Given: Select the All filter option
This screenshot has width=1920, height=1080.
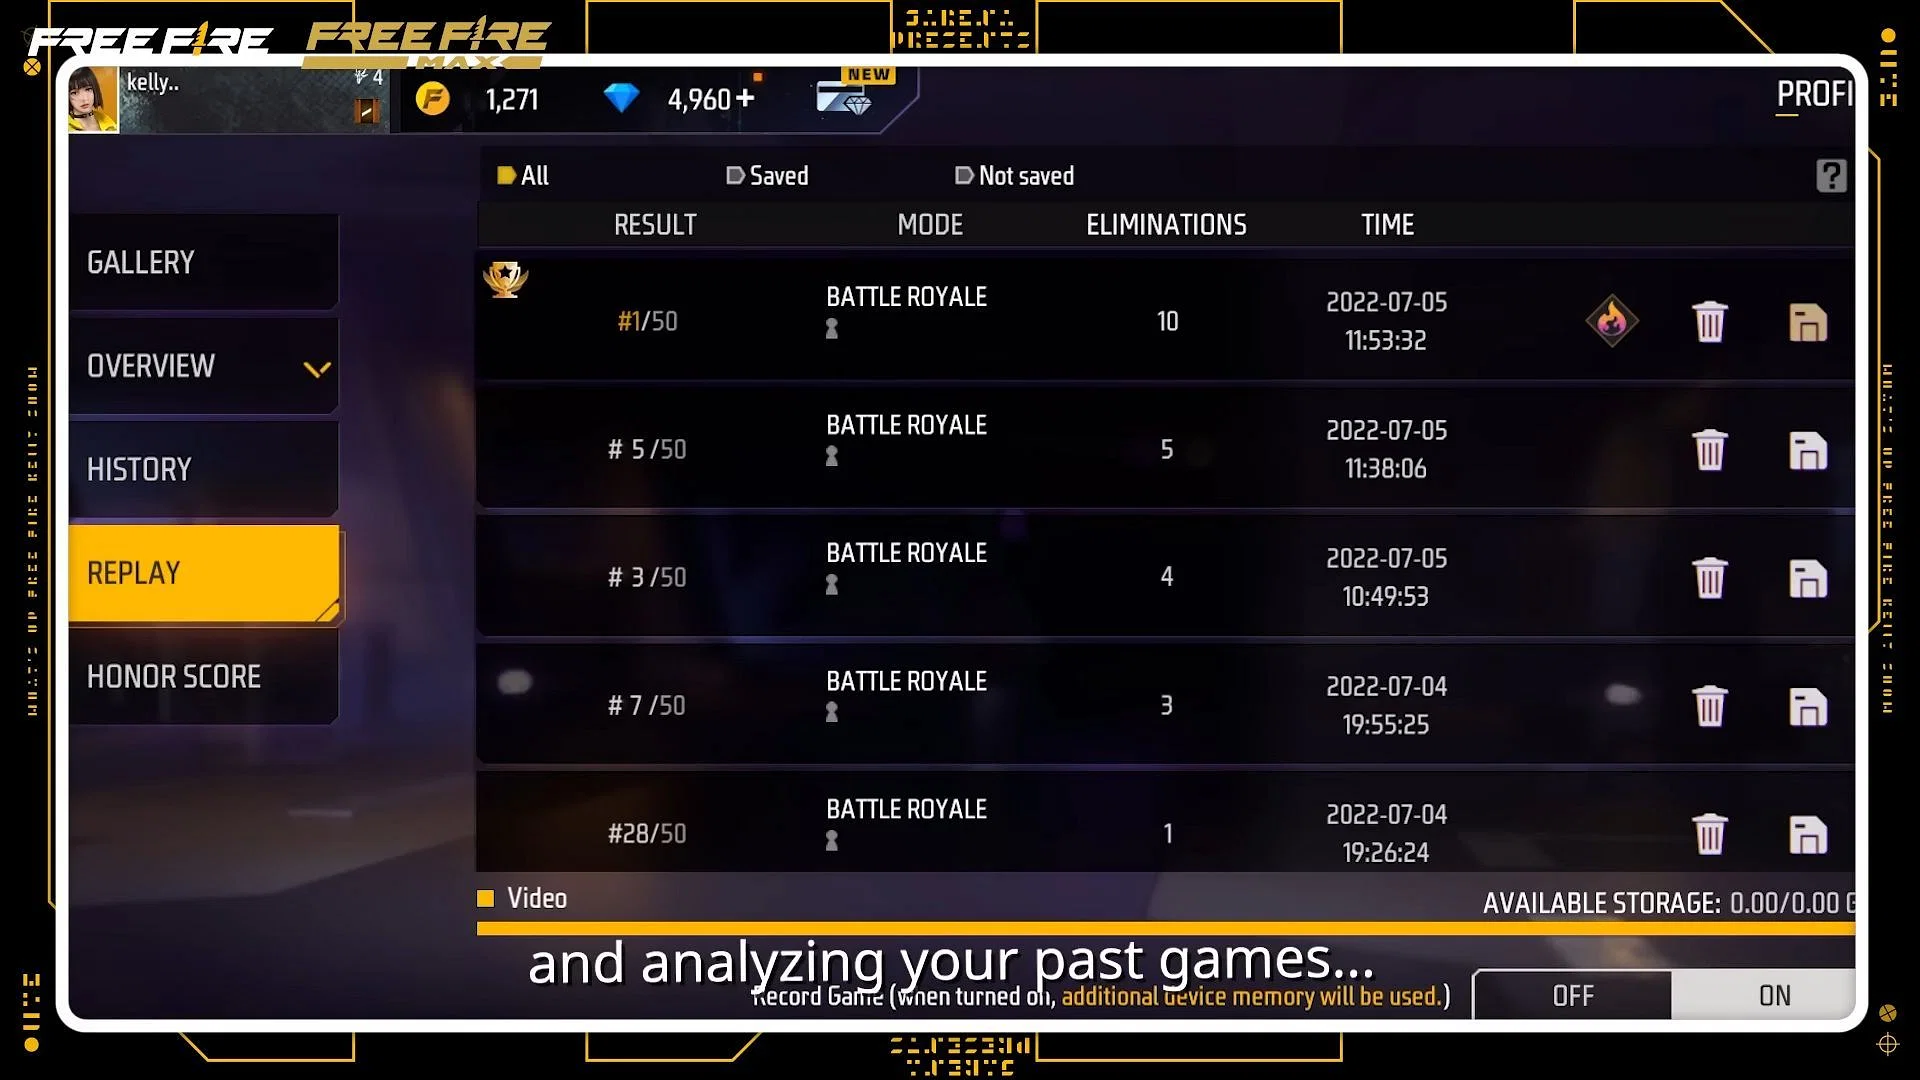Looking at the screenshot, I should coord(522,175).
